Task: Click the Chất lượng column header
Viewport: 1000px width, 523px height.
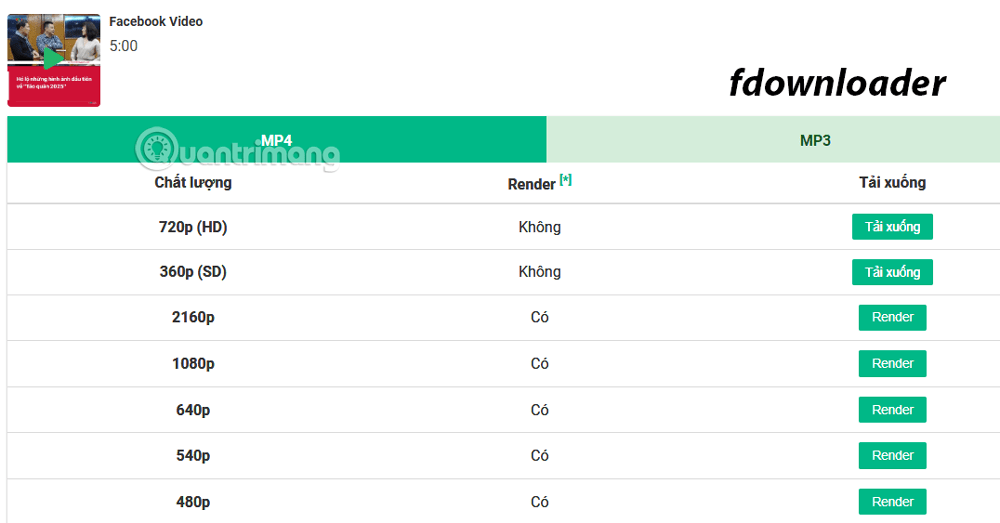Action: pyautogui.click(x=193, y=183)
